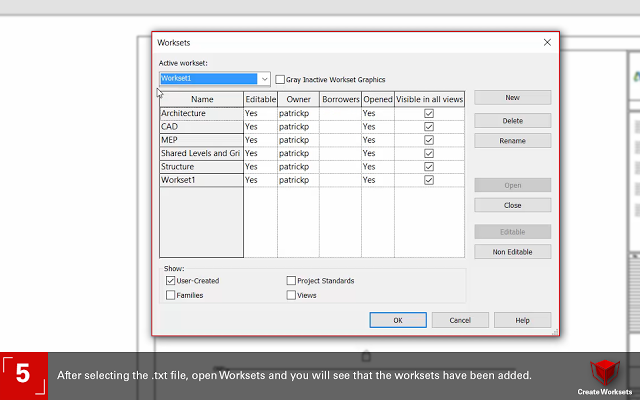Select the Shared Levels and Gri row

pos(202,153)
